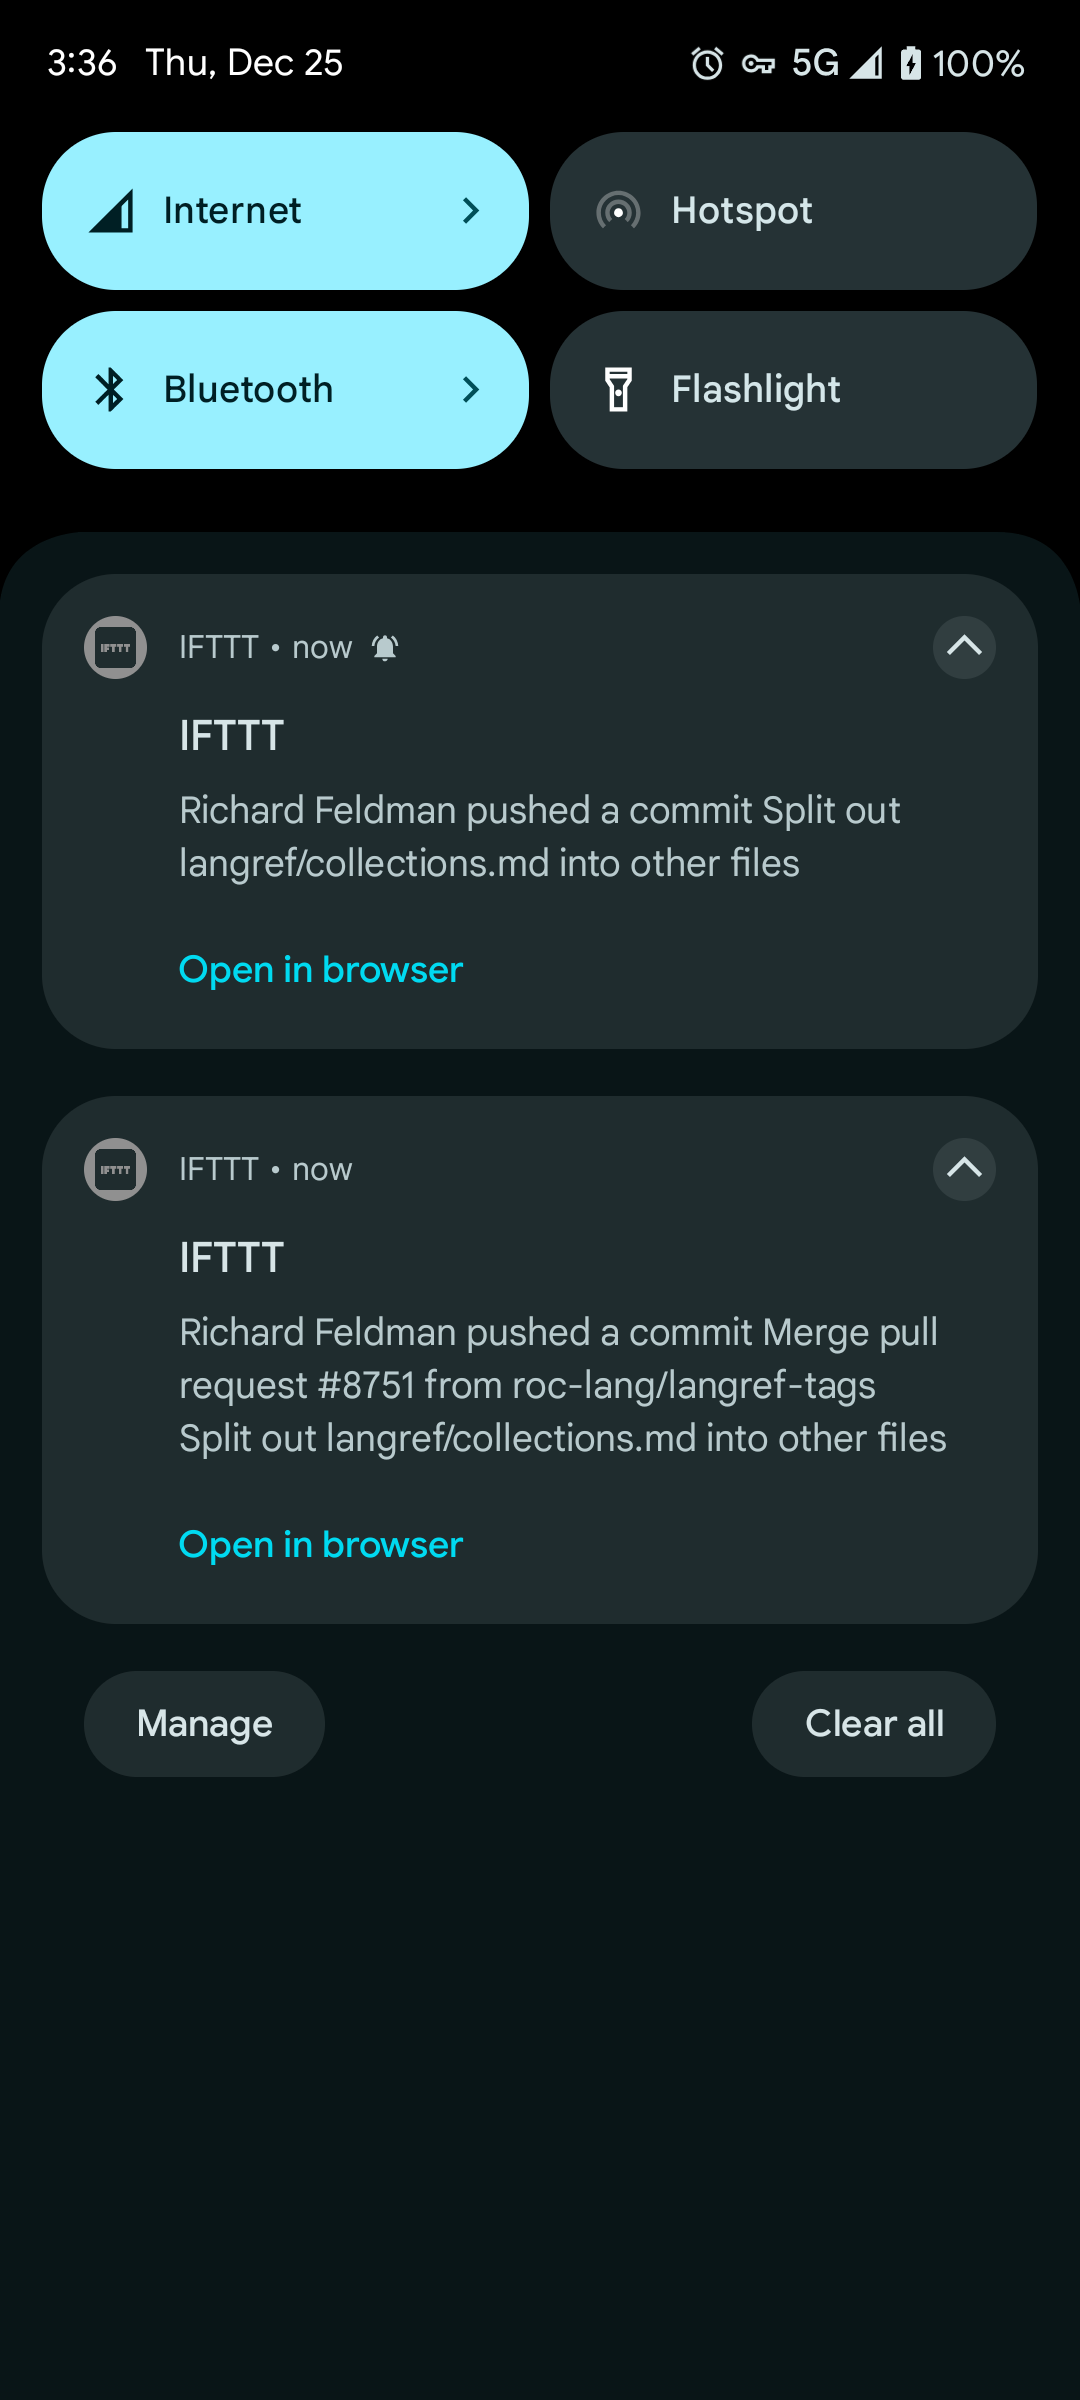Screen dimensions: 1080x2400
Task: Tap the Bluetooth symbol icon
Action: [x=110, y=390]
